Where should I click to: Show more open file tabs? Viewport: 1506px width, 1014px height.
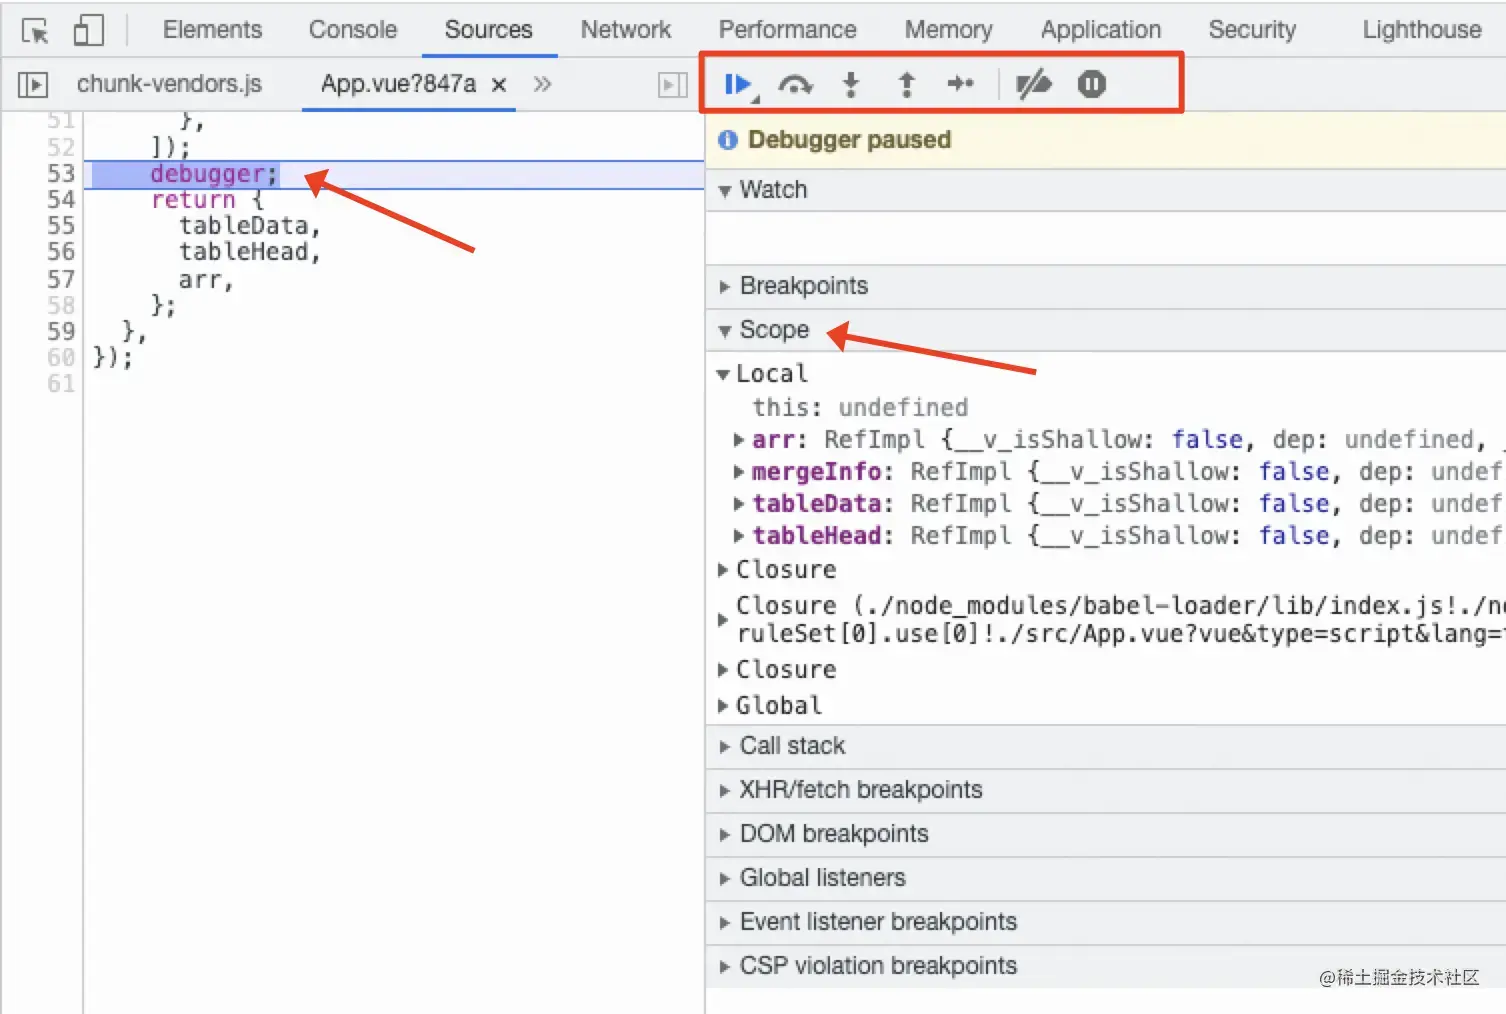541,84
